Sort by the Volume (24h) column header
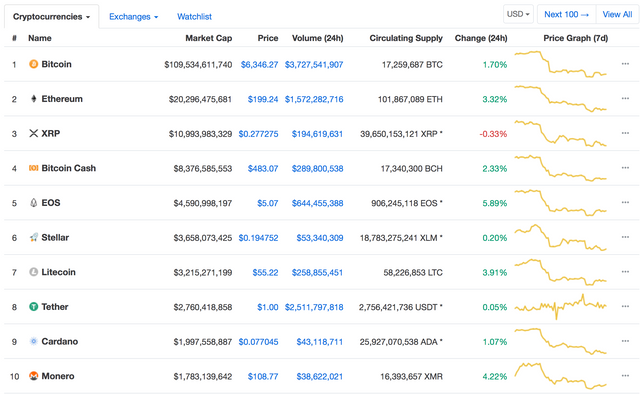 (x=318, y=38)
